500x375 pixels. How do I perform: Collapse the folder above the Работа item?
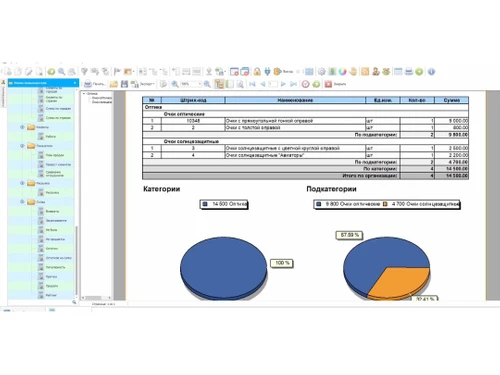[x=22, y=127]
